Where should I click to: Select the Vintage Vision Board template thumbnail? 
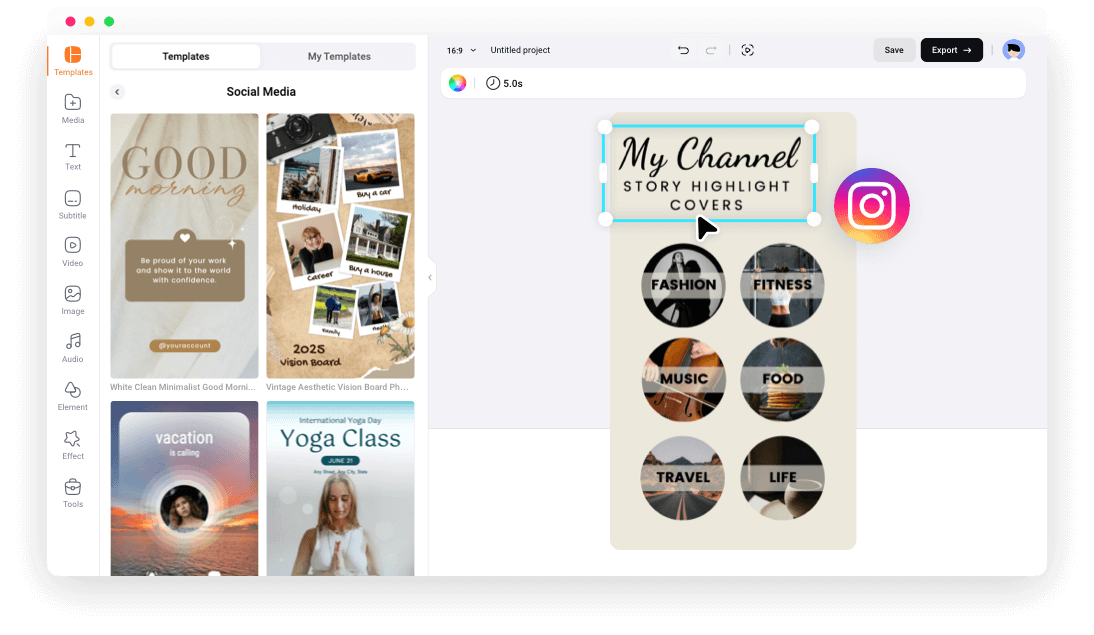340,246
